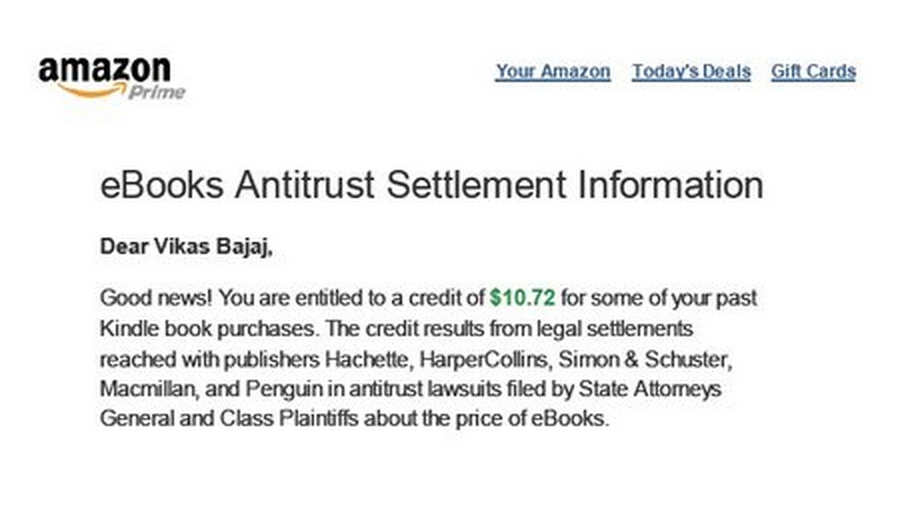Viewport: 902px width, 518px height.
Task: Click the eBooks Antitrust Settlement Information heading
Action: pos(432,184)
